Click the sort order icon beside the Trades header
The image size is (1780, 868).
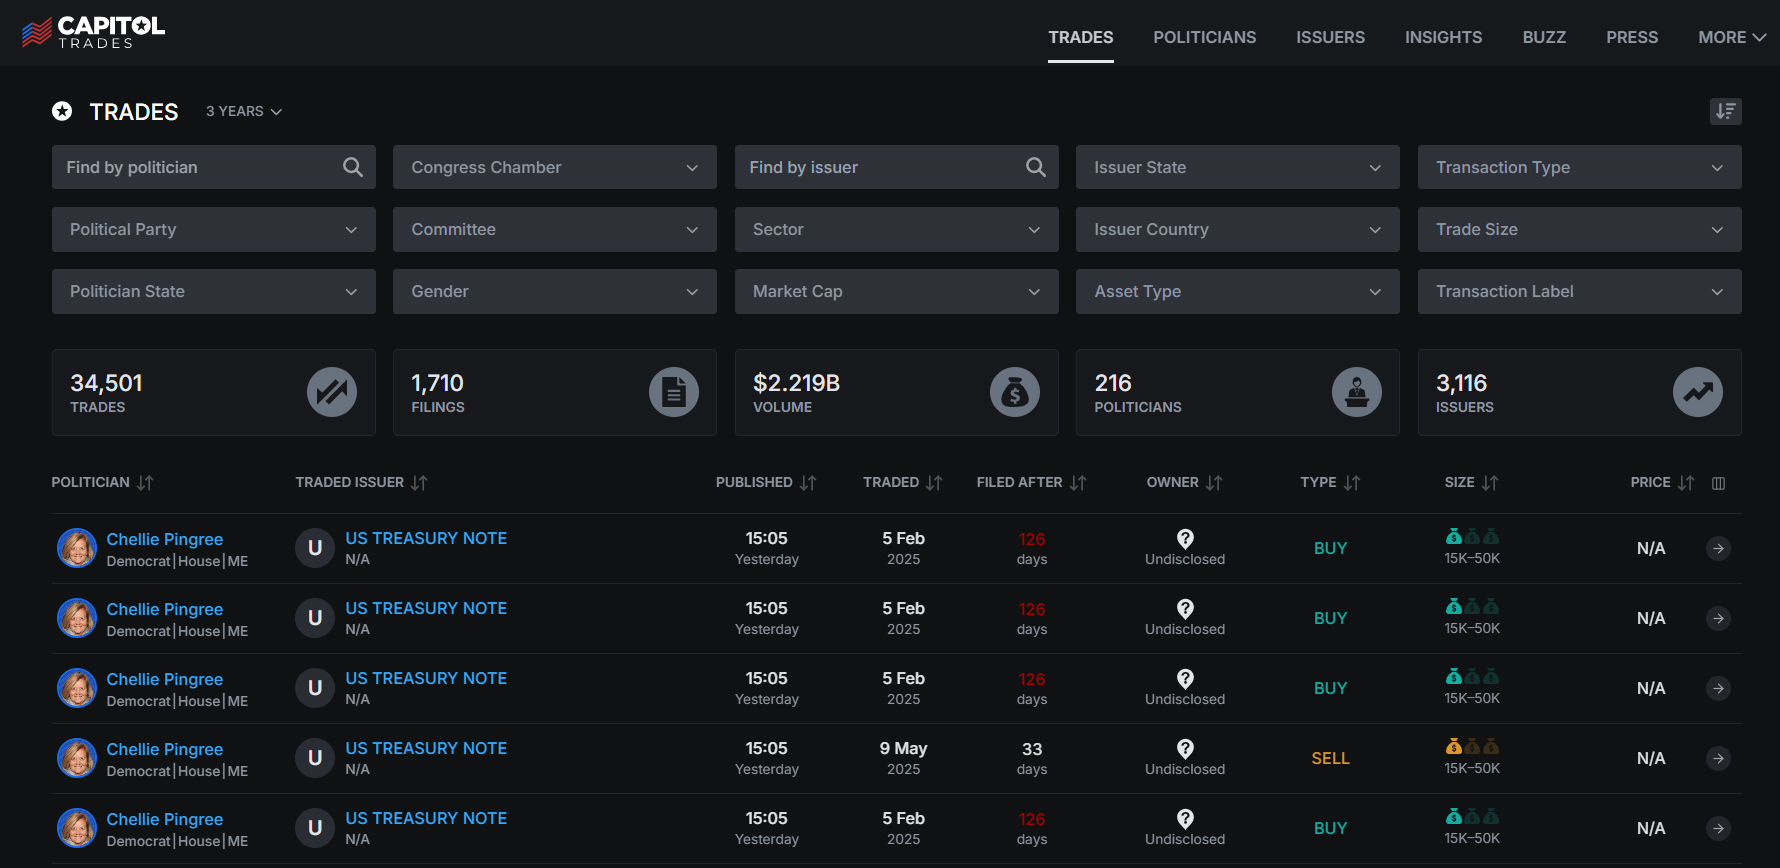click(x=1725, y=111)
